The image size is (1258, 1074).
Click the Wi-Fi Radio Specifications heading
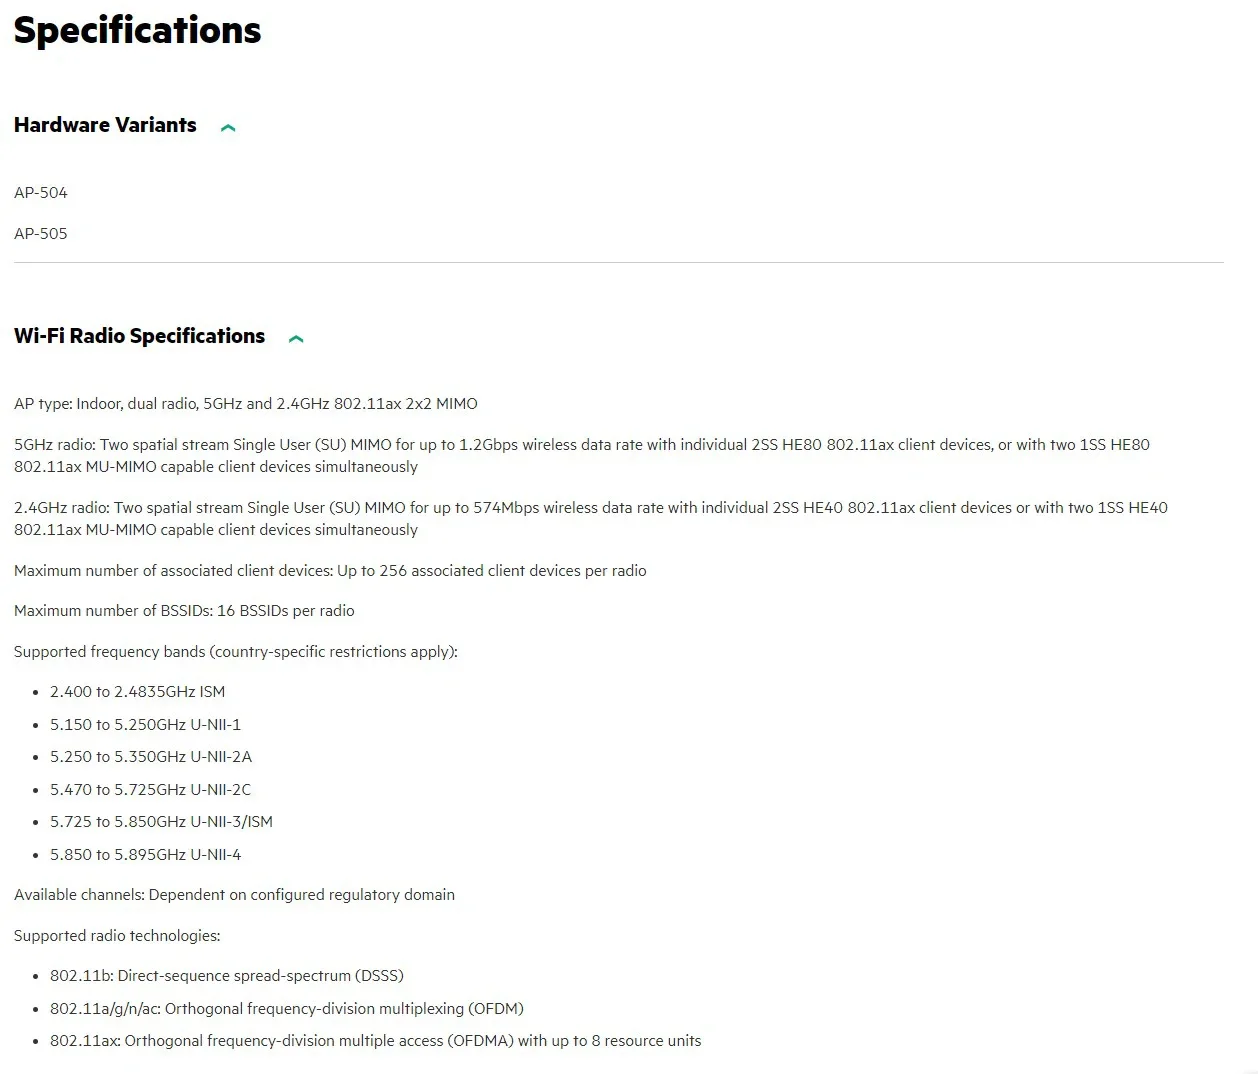[x=139, y=336]
